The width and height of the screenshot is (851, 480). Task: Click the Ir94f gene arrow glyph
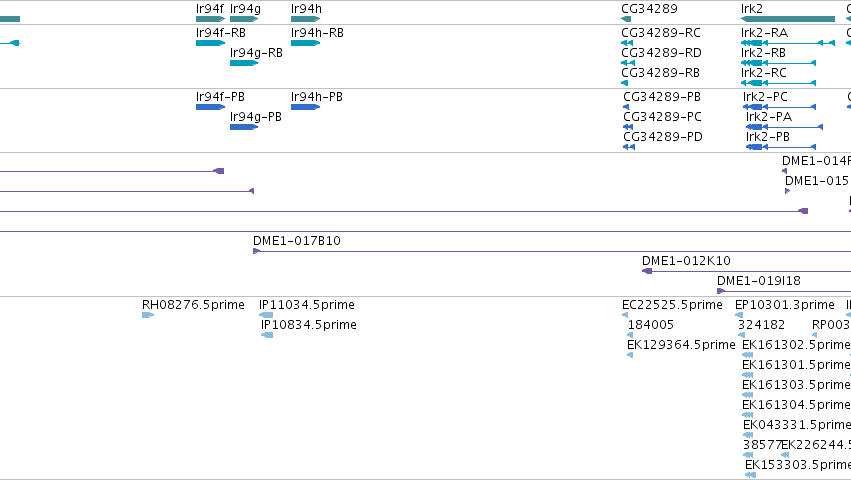211,19
